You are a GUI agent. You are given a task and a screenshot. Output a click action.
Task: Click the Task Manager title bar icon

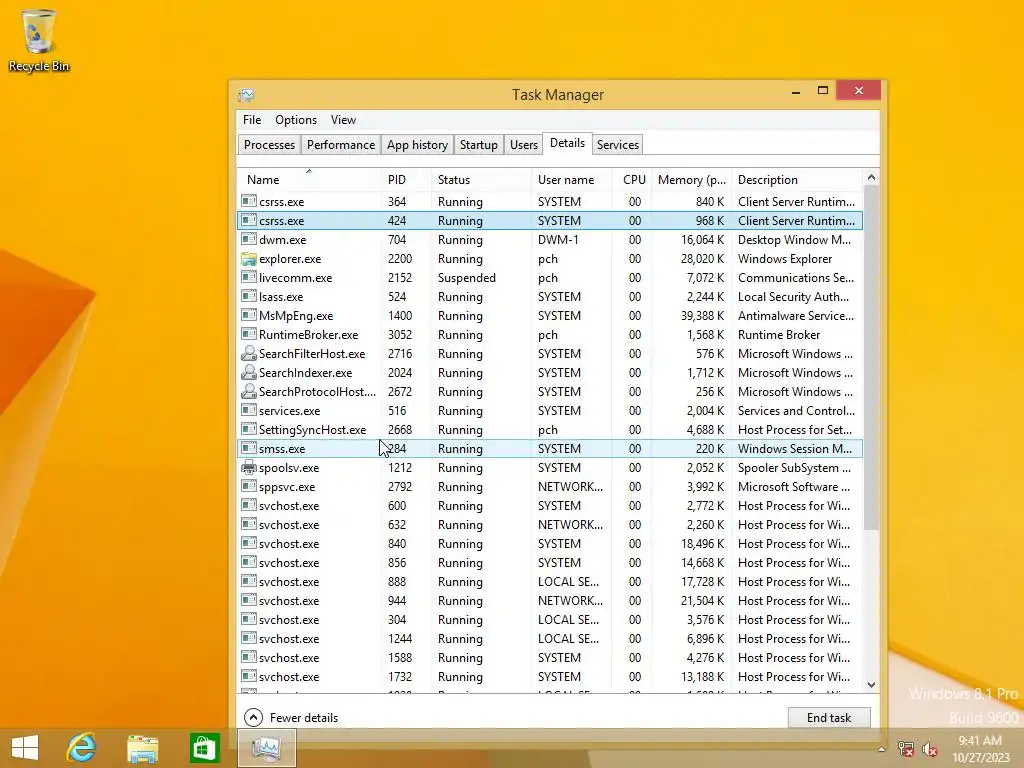pos(246,95)
